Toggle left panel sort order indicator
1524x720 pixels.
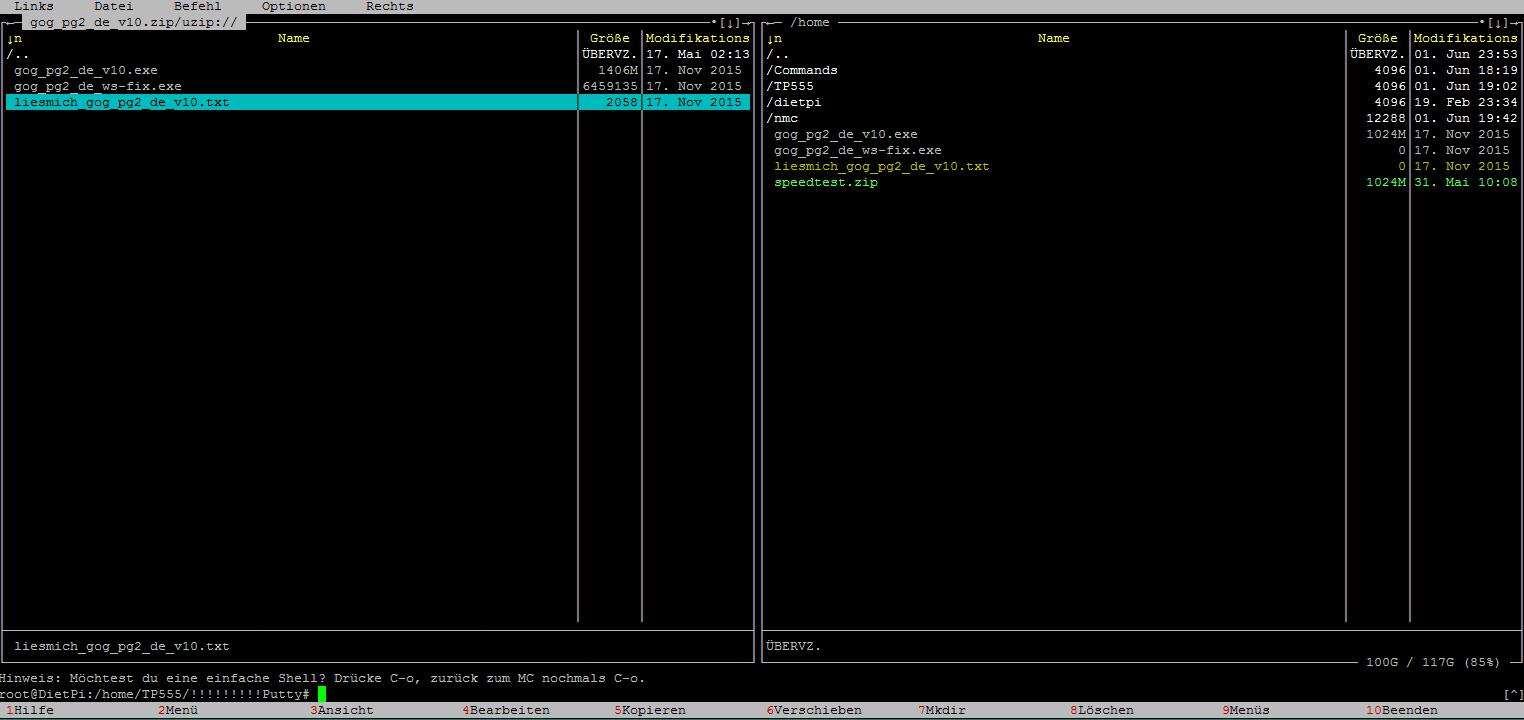pyautogui.click(x=14, y=38)
